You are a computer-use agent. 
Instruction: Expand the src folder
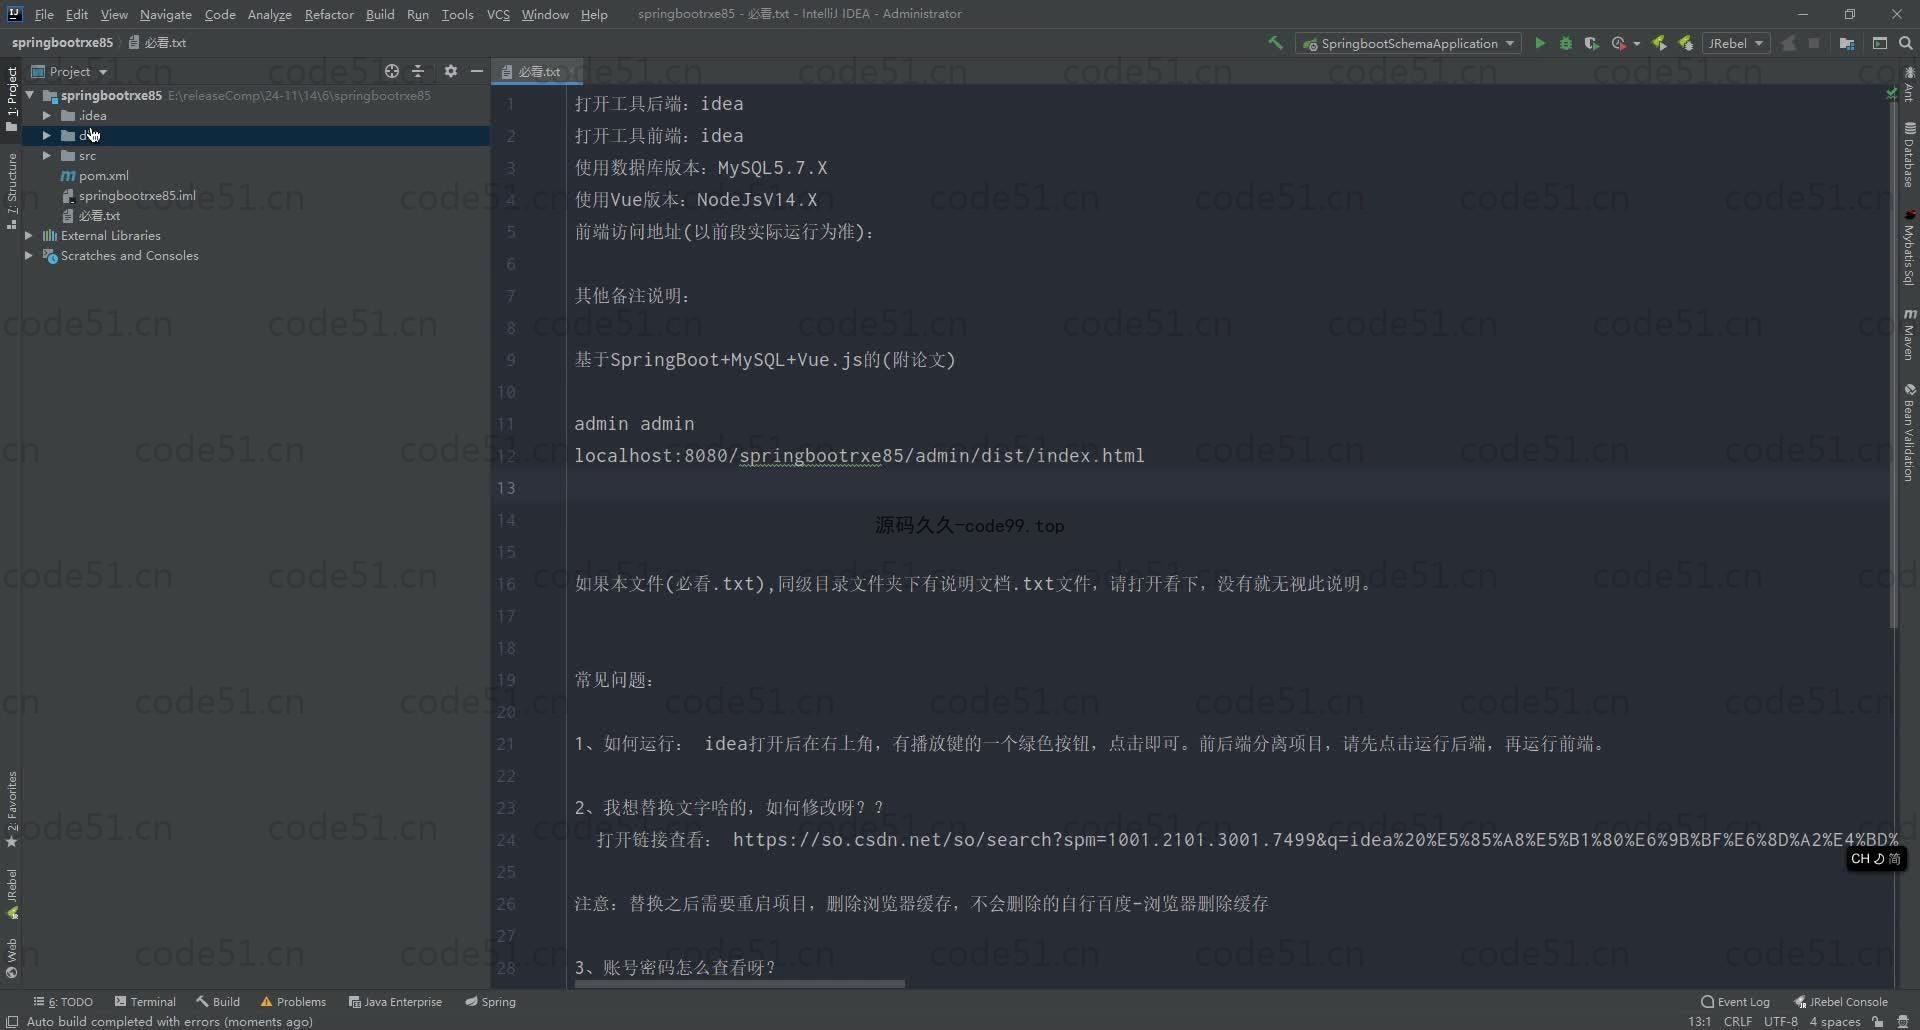point(46,155)
